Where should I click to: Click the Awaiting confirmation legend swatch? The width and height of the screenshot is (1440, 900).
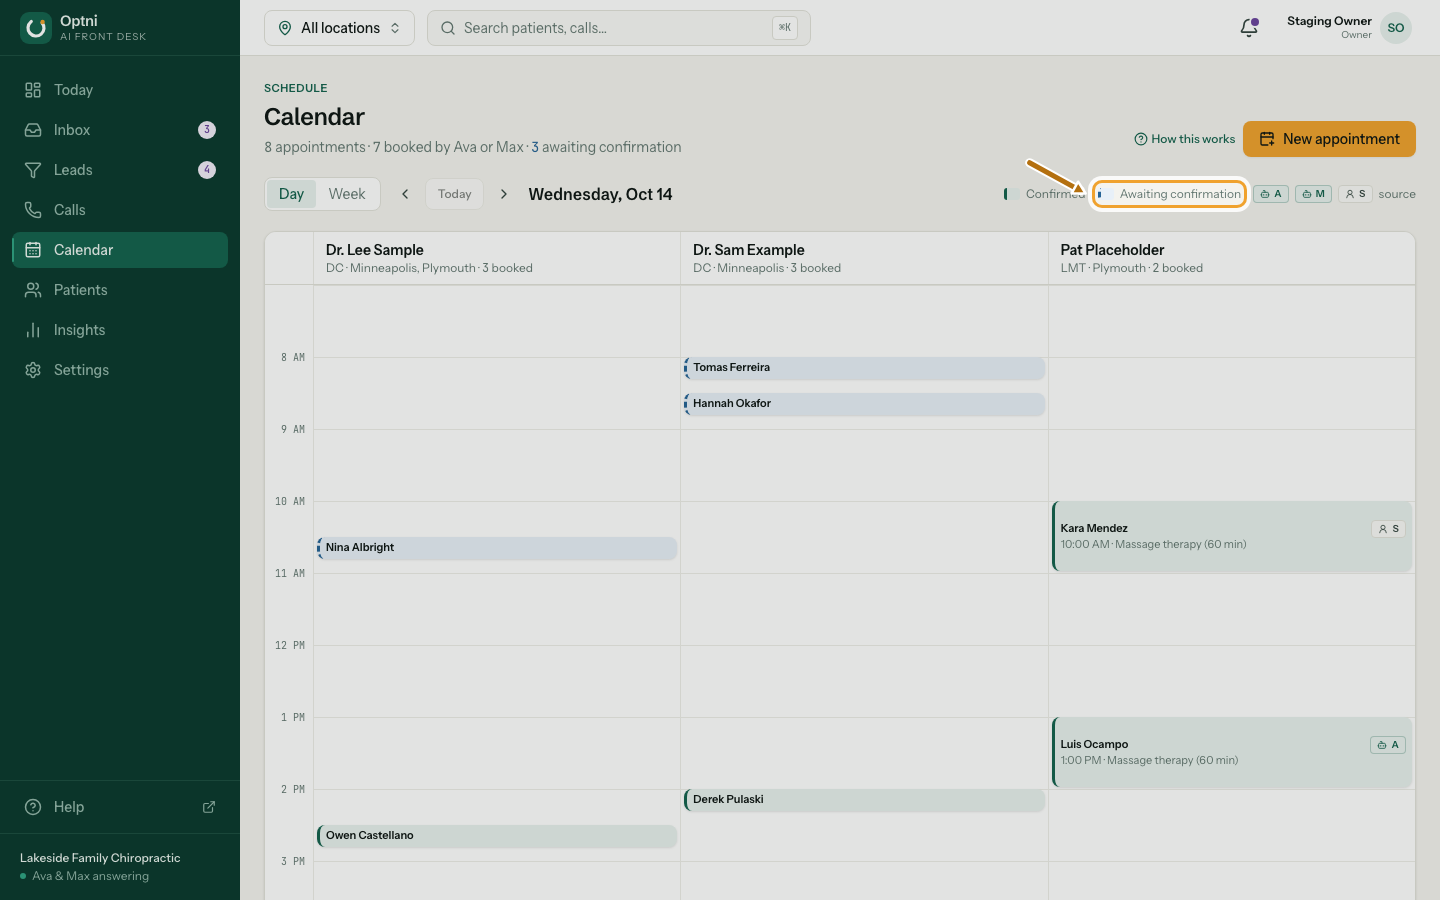1105,194
